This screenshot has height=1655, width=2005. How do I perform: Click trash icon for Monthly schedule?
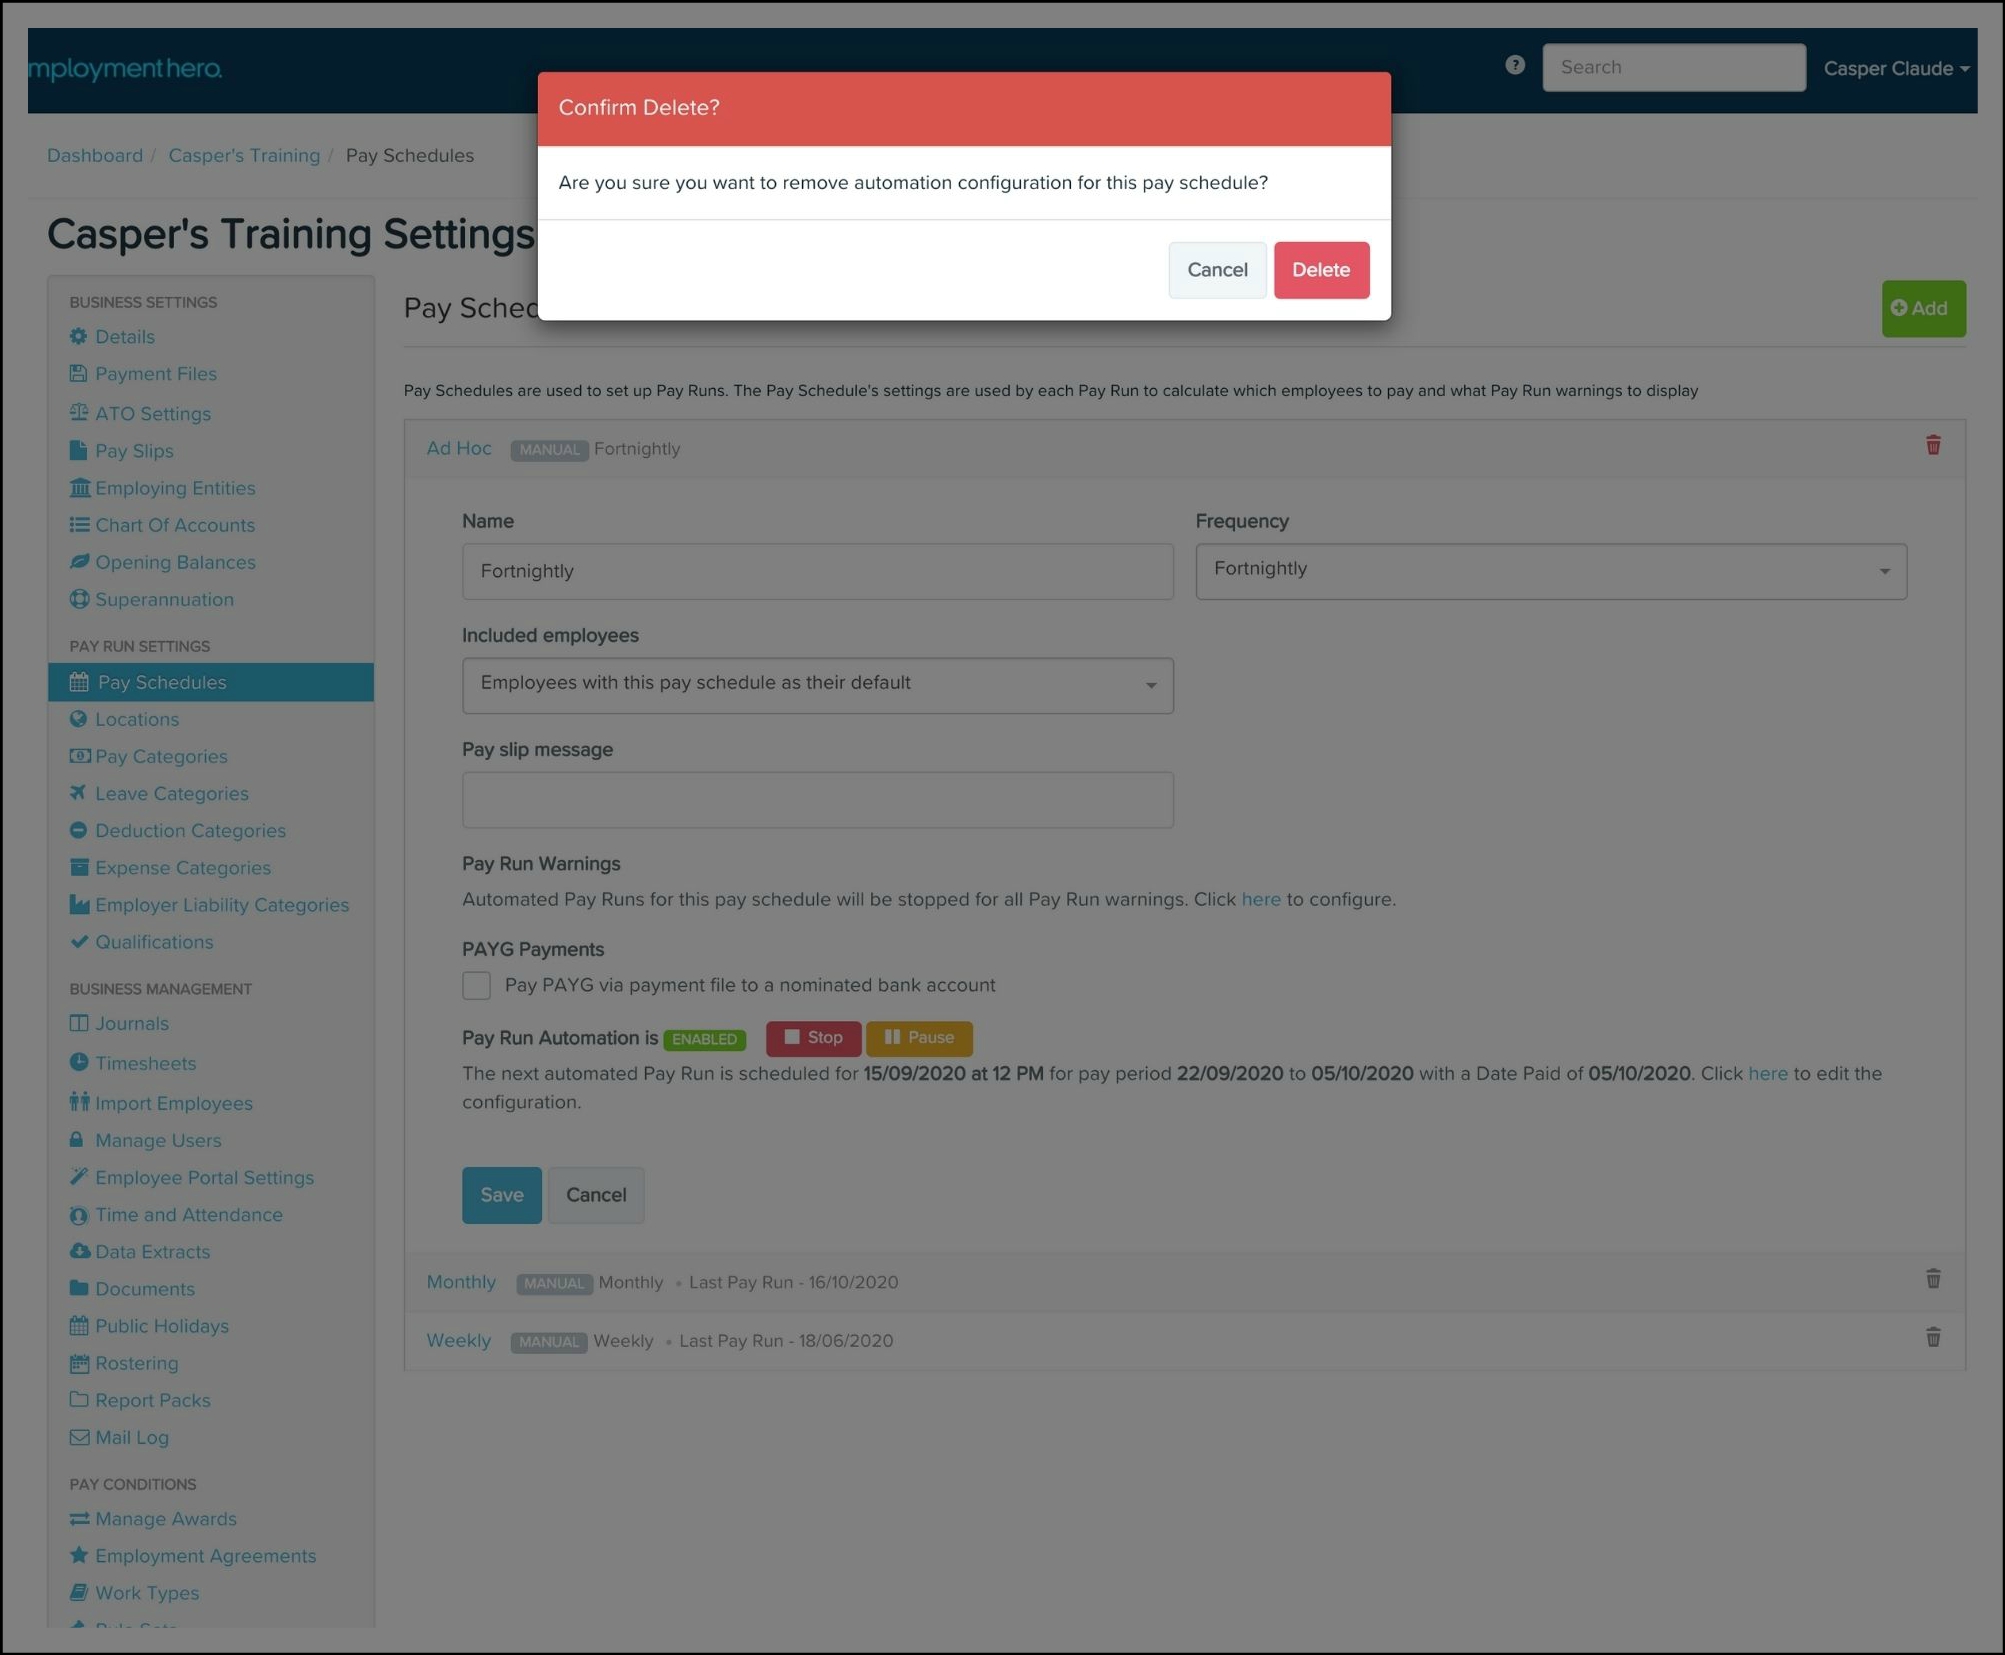click(1932, 1279)
